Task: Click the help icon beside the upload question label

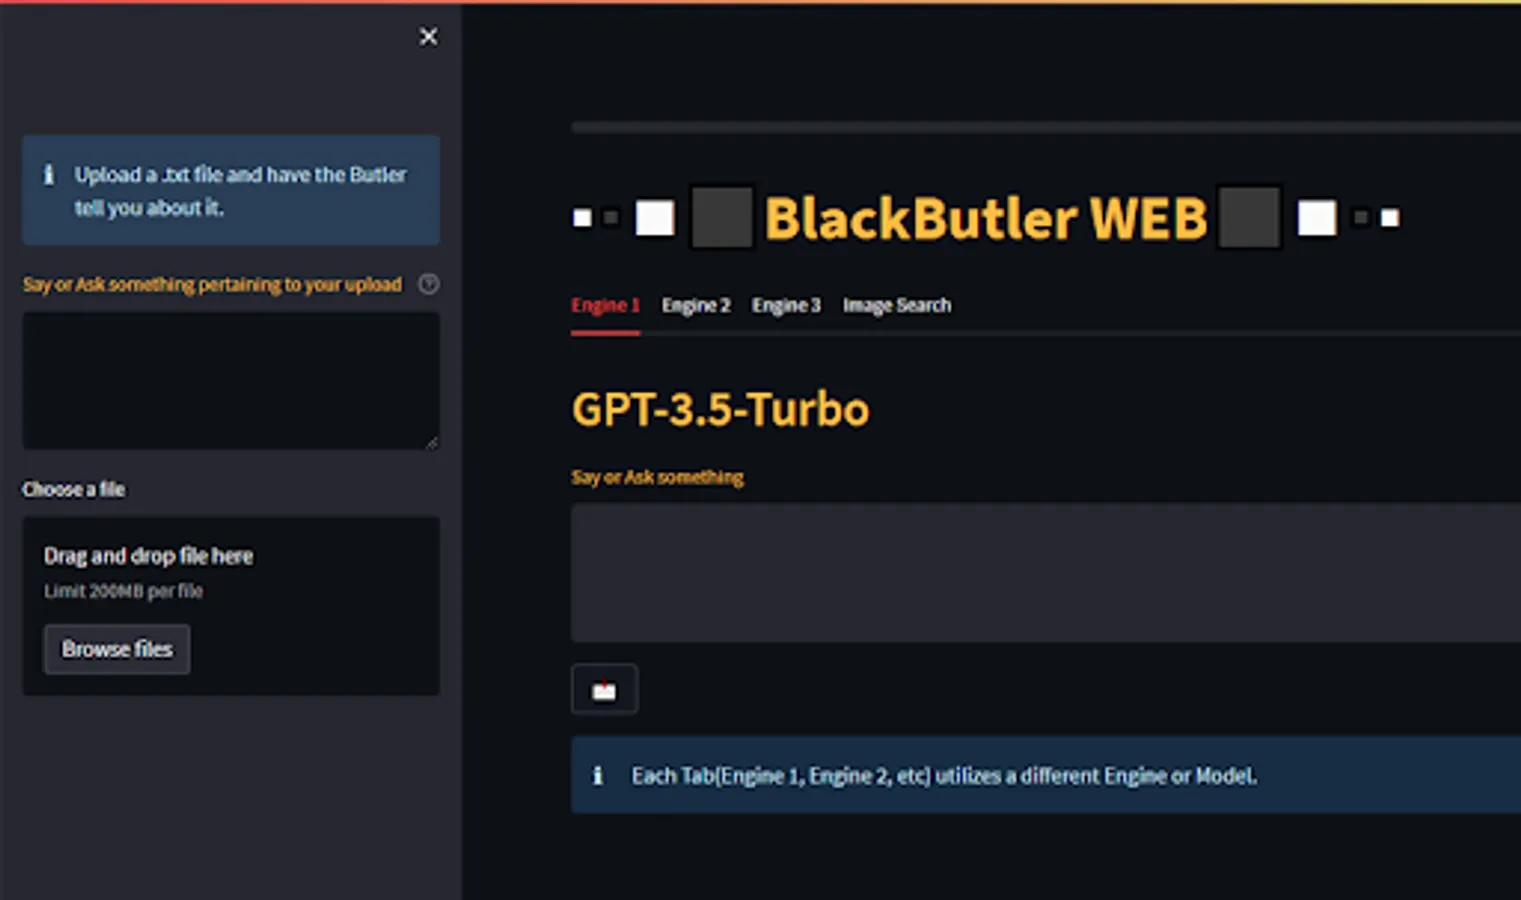Action: pyautogui.click(x=428, y=284)
